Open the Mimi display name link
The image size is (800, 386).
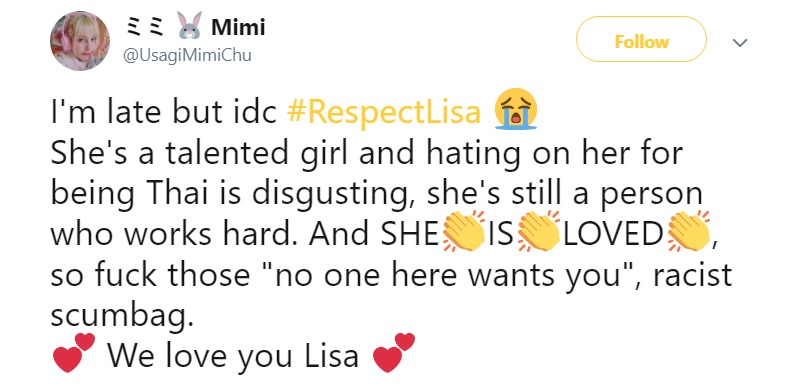pos(238,27)
